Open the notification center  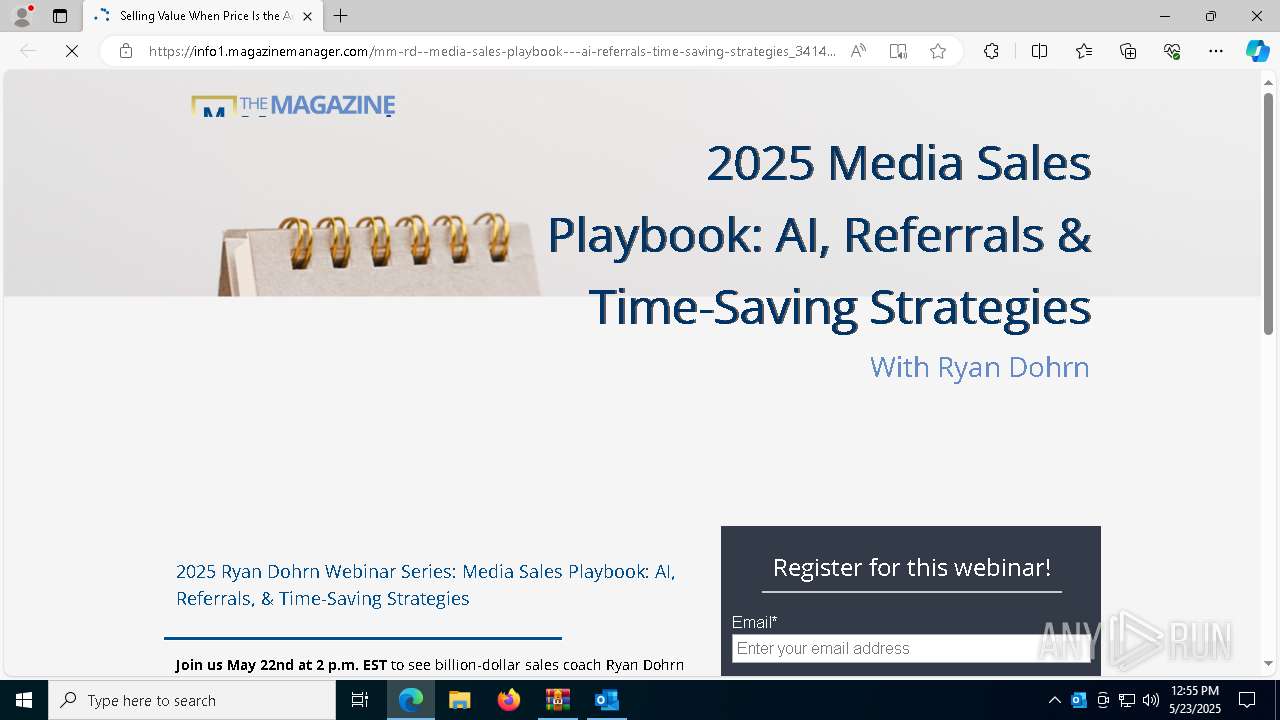1247,700
